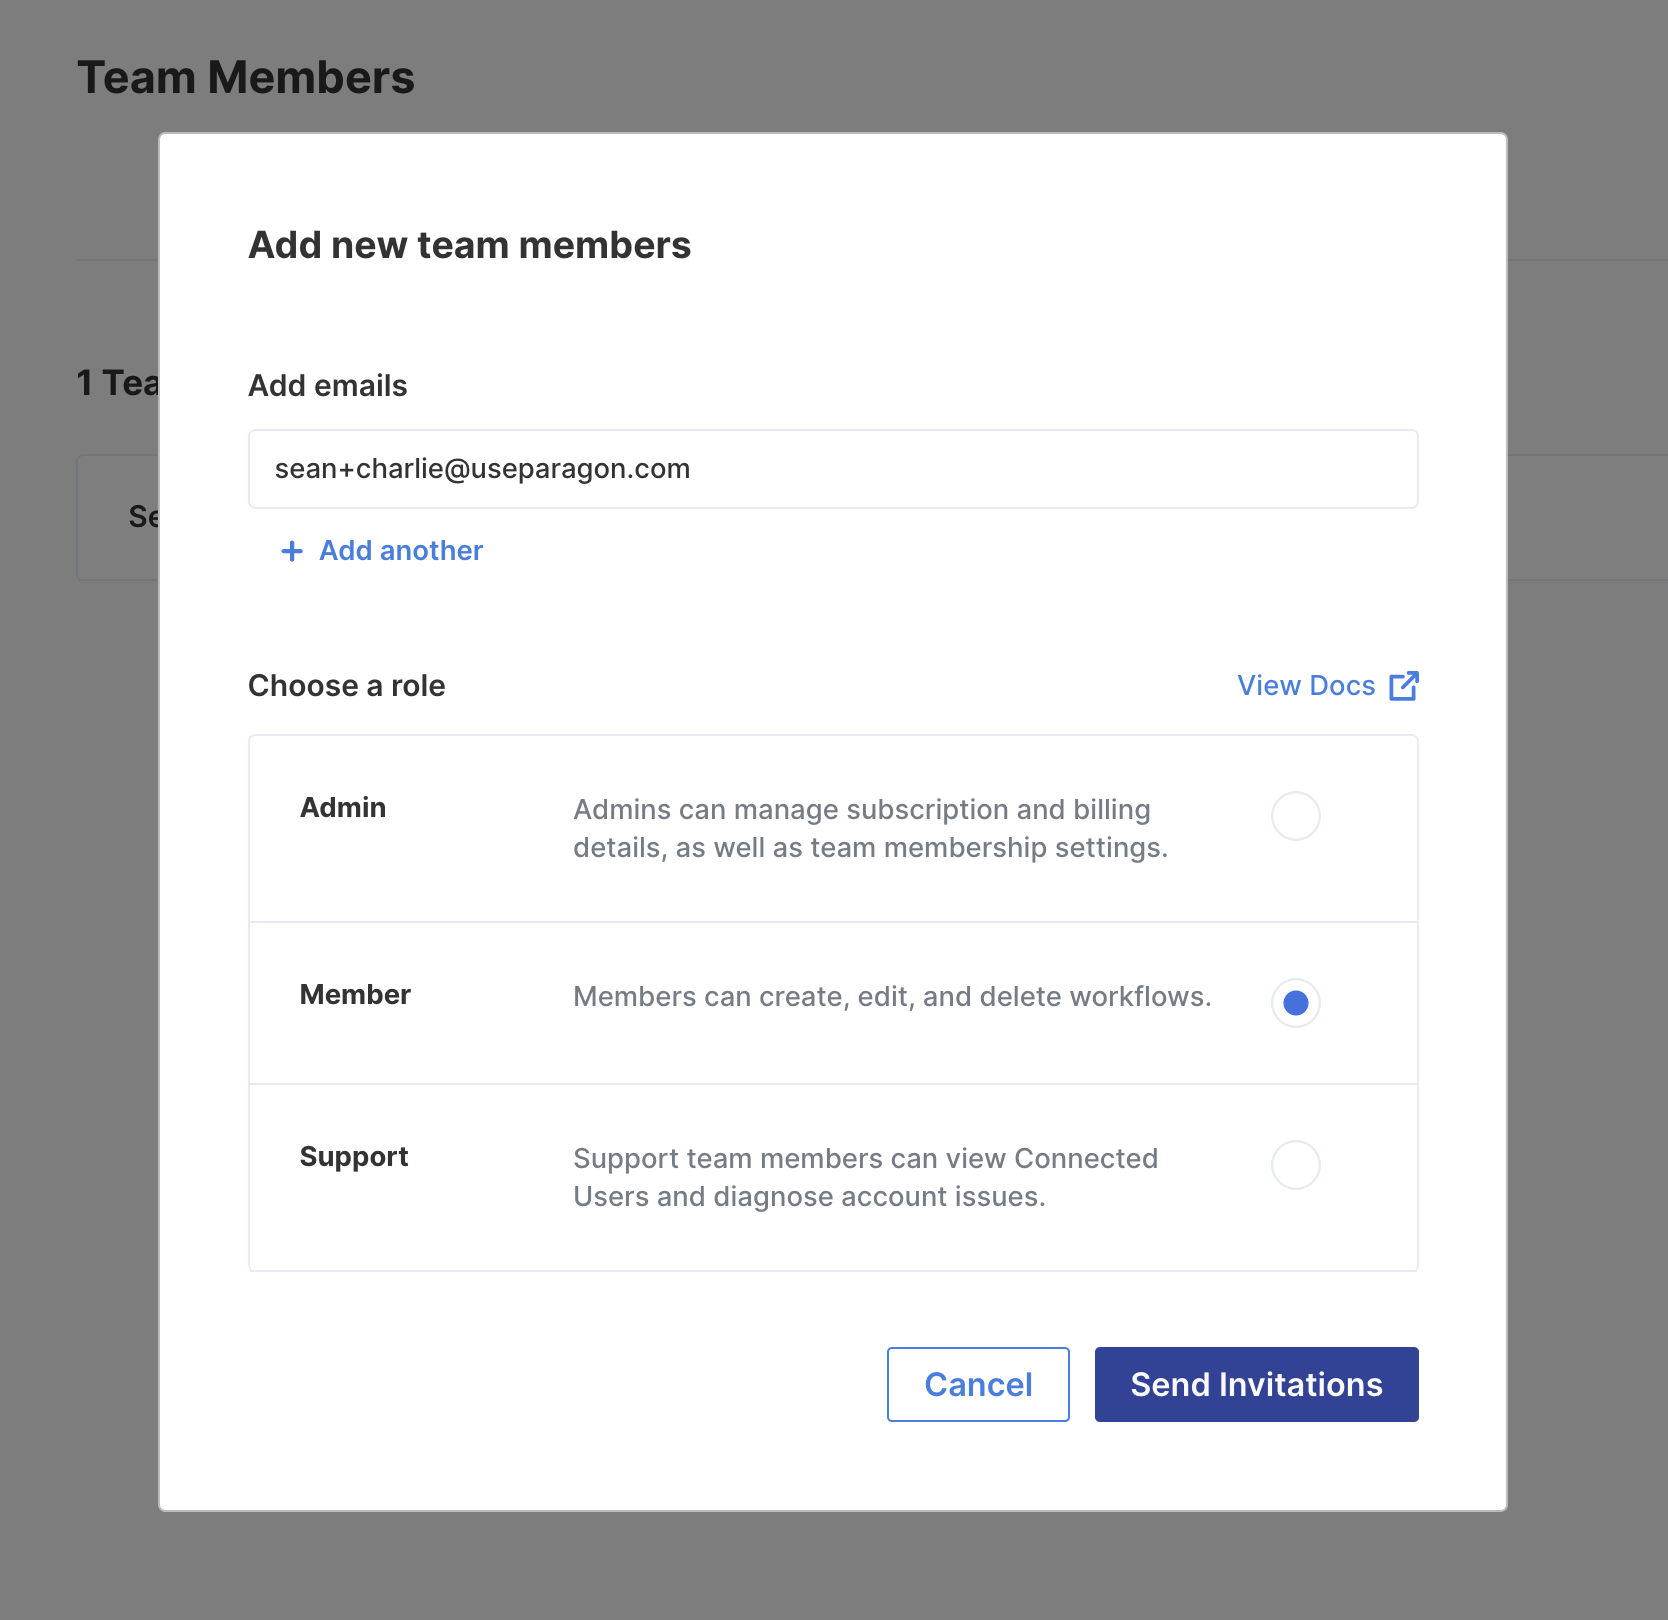Viewport: 1668px width, 1620px height.
Task: Select the Support role radio button
Action: [x=1295, y=1165]
